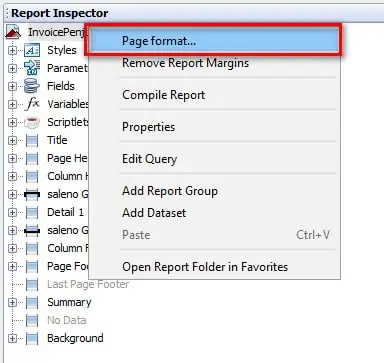The image size is (384, 363).
Task: Choose Compile Report in context menu
Action: coord(213,95)
